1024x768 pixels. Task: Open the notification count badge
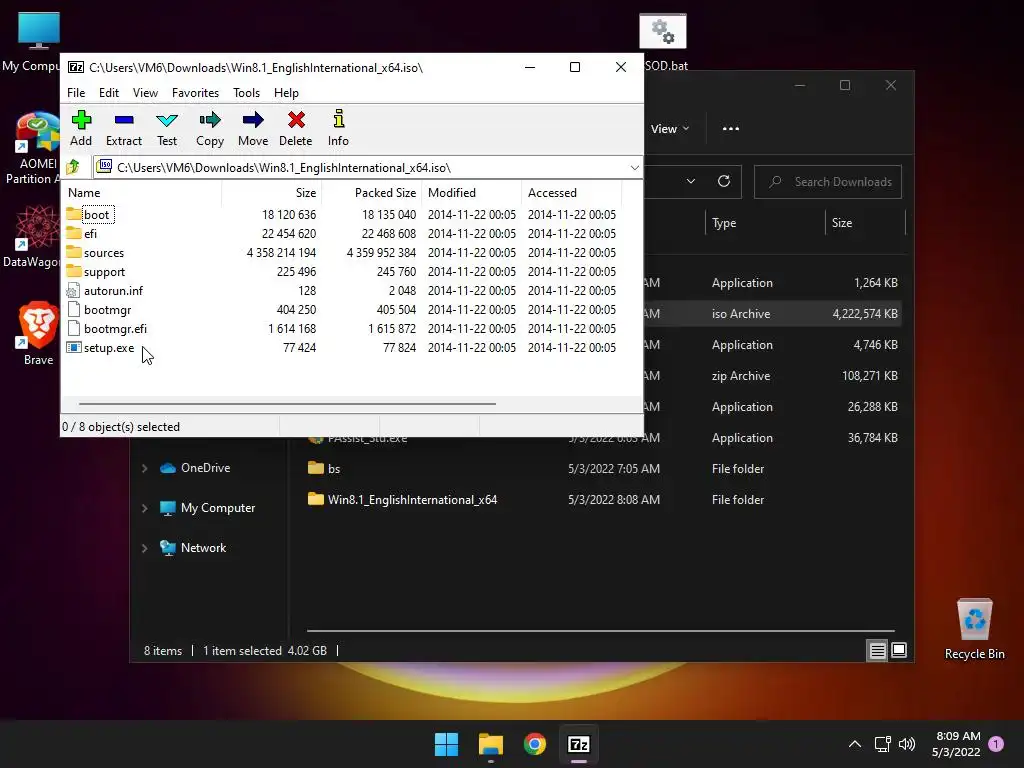(x=996, y=744)
